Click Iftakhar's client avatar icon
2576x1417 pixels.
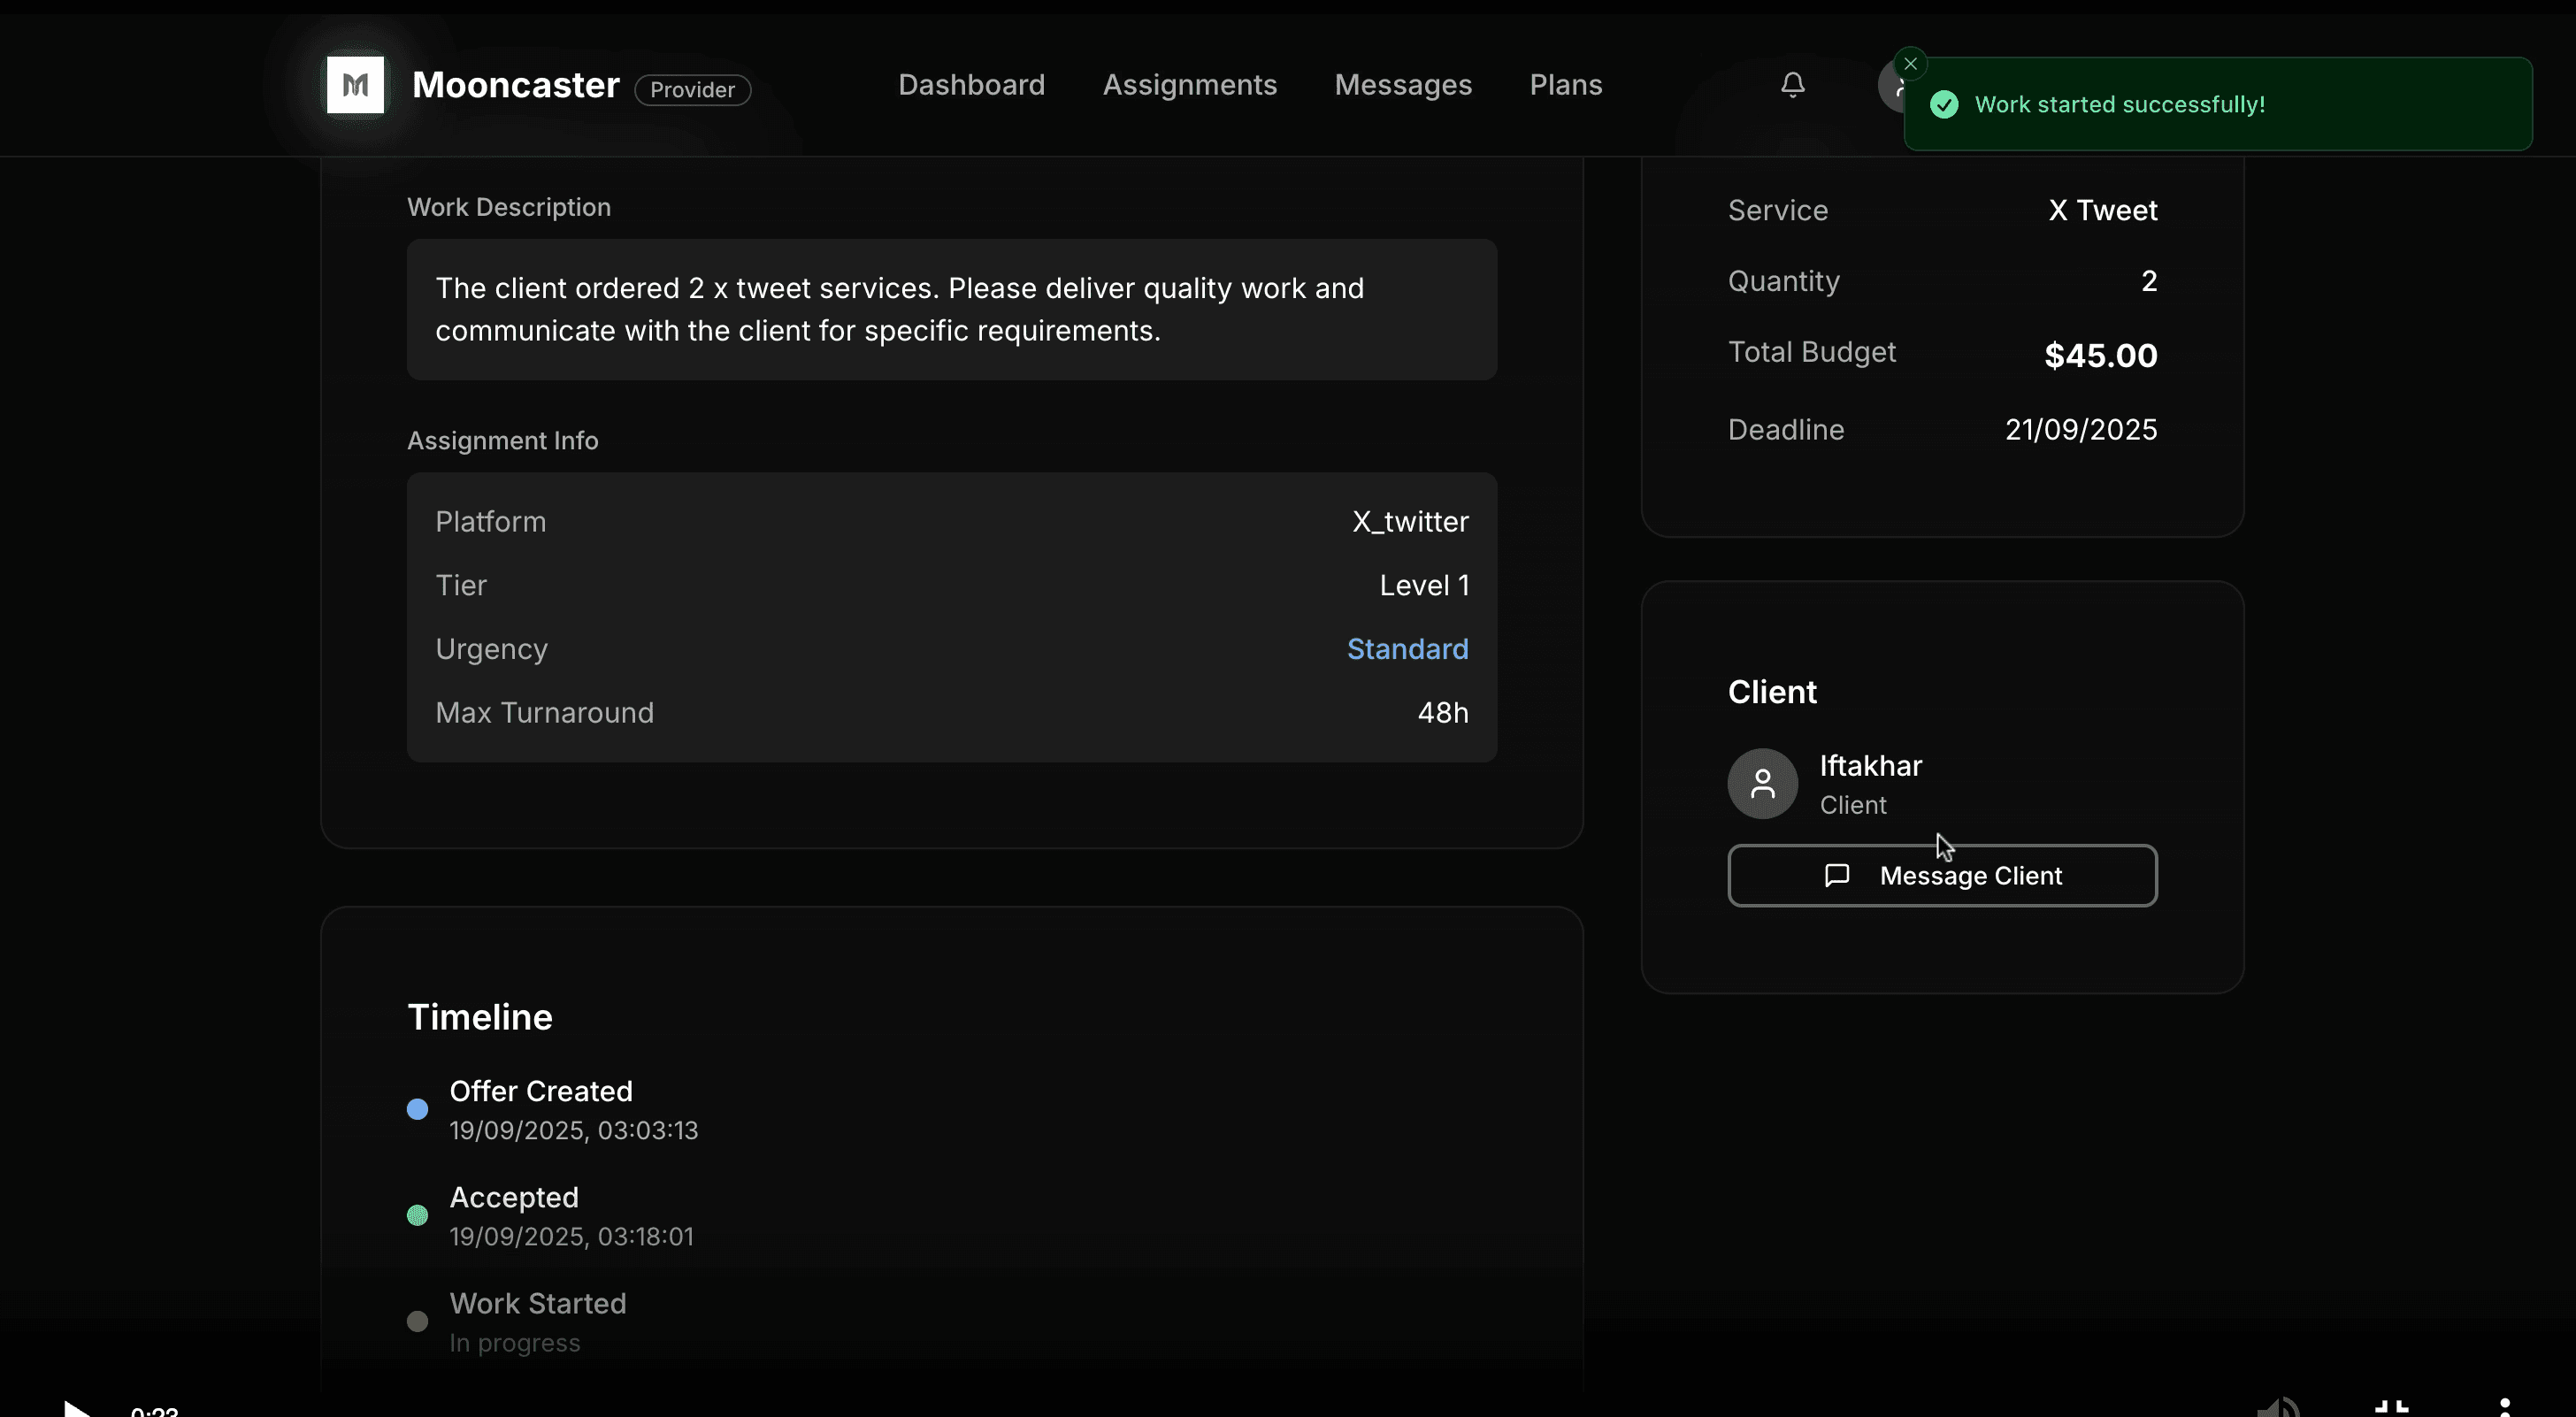point(1761,783)
